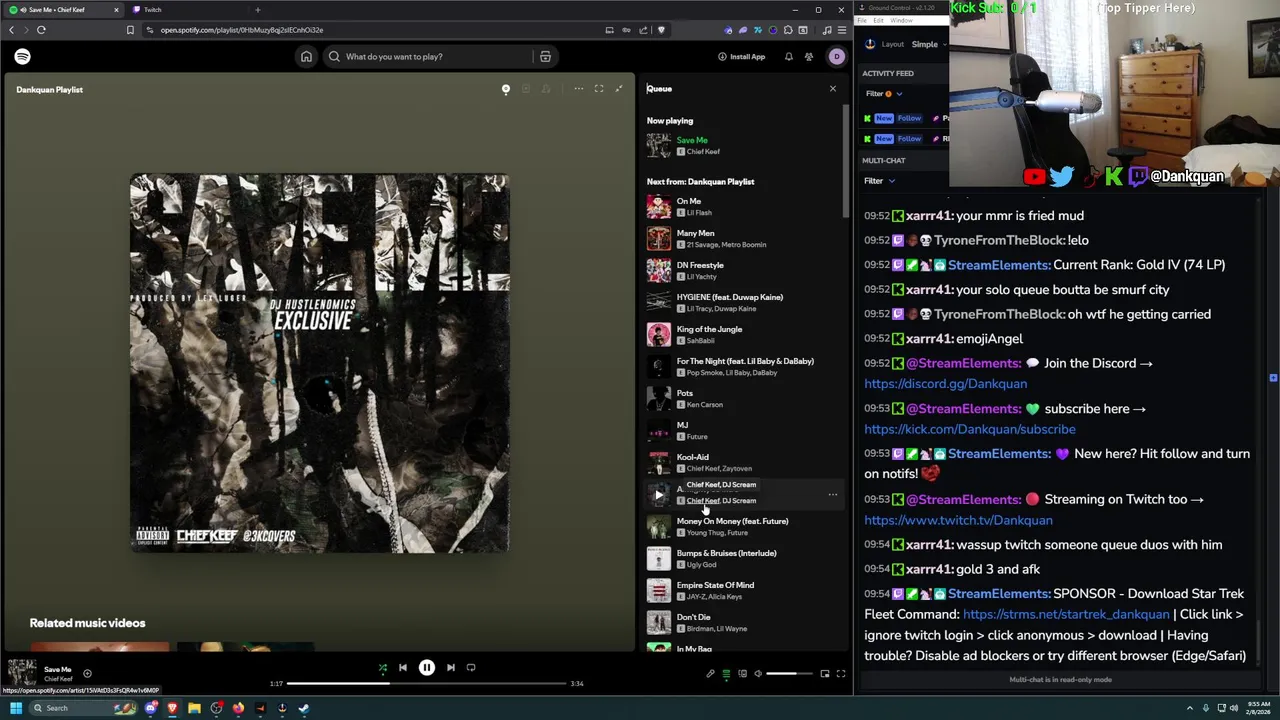Enter full screen from now playing view header
The height and width of the screenshot is (720, 1280).
point(599,89)
